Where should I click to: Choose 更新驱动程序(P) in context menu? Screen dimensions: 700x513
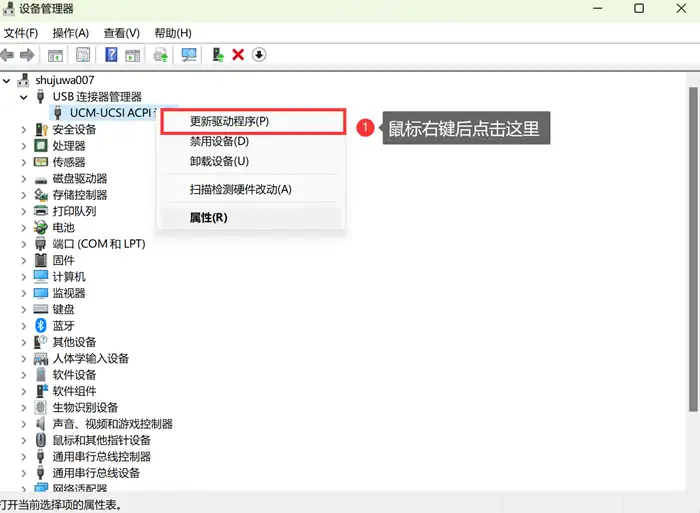[x=253, y=121]
